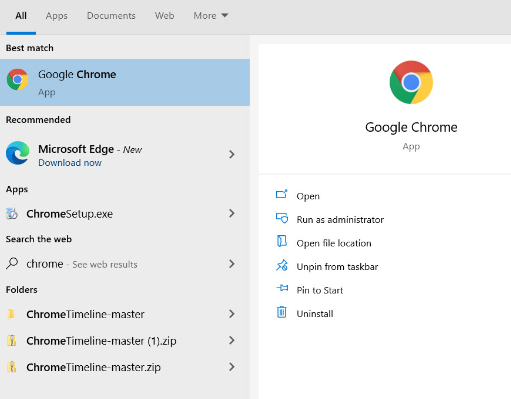
Task: Expand ChromeTimeline-master folder chevron
Action: tap(232, 314)
